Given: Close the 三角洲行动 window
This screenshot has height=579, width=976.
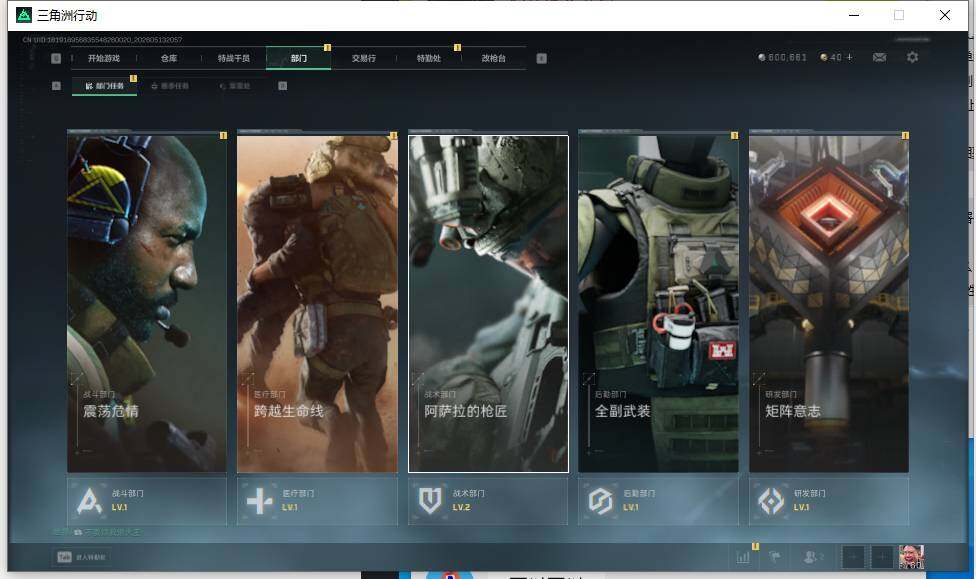Looking at the screenshot, I should 945,15.
